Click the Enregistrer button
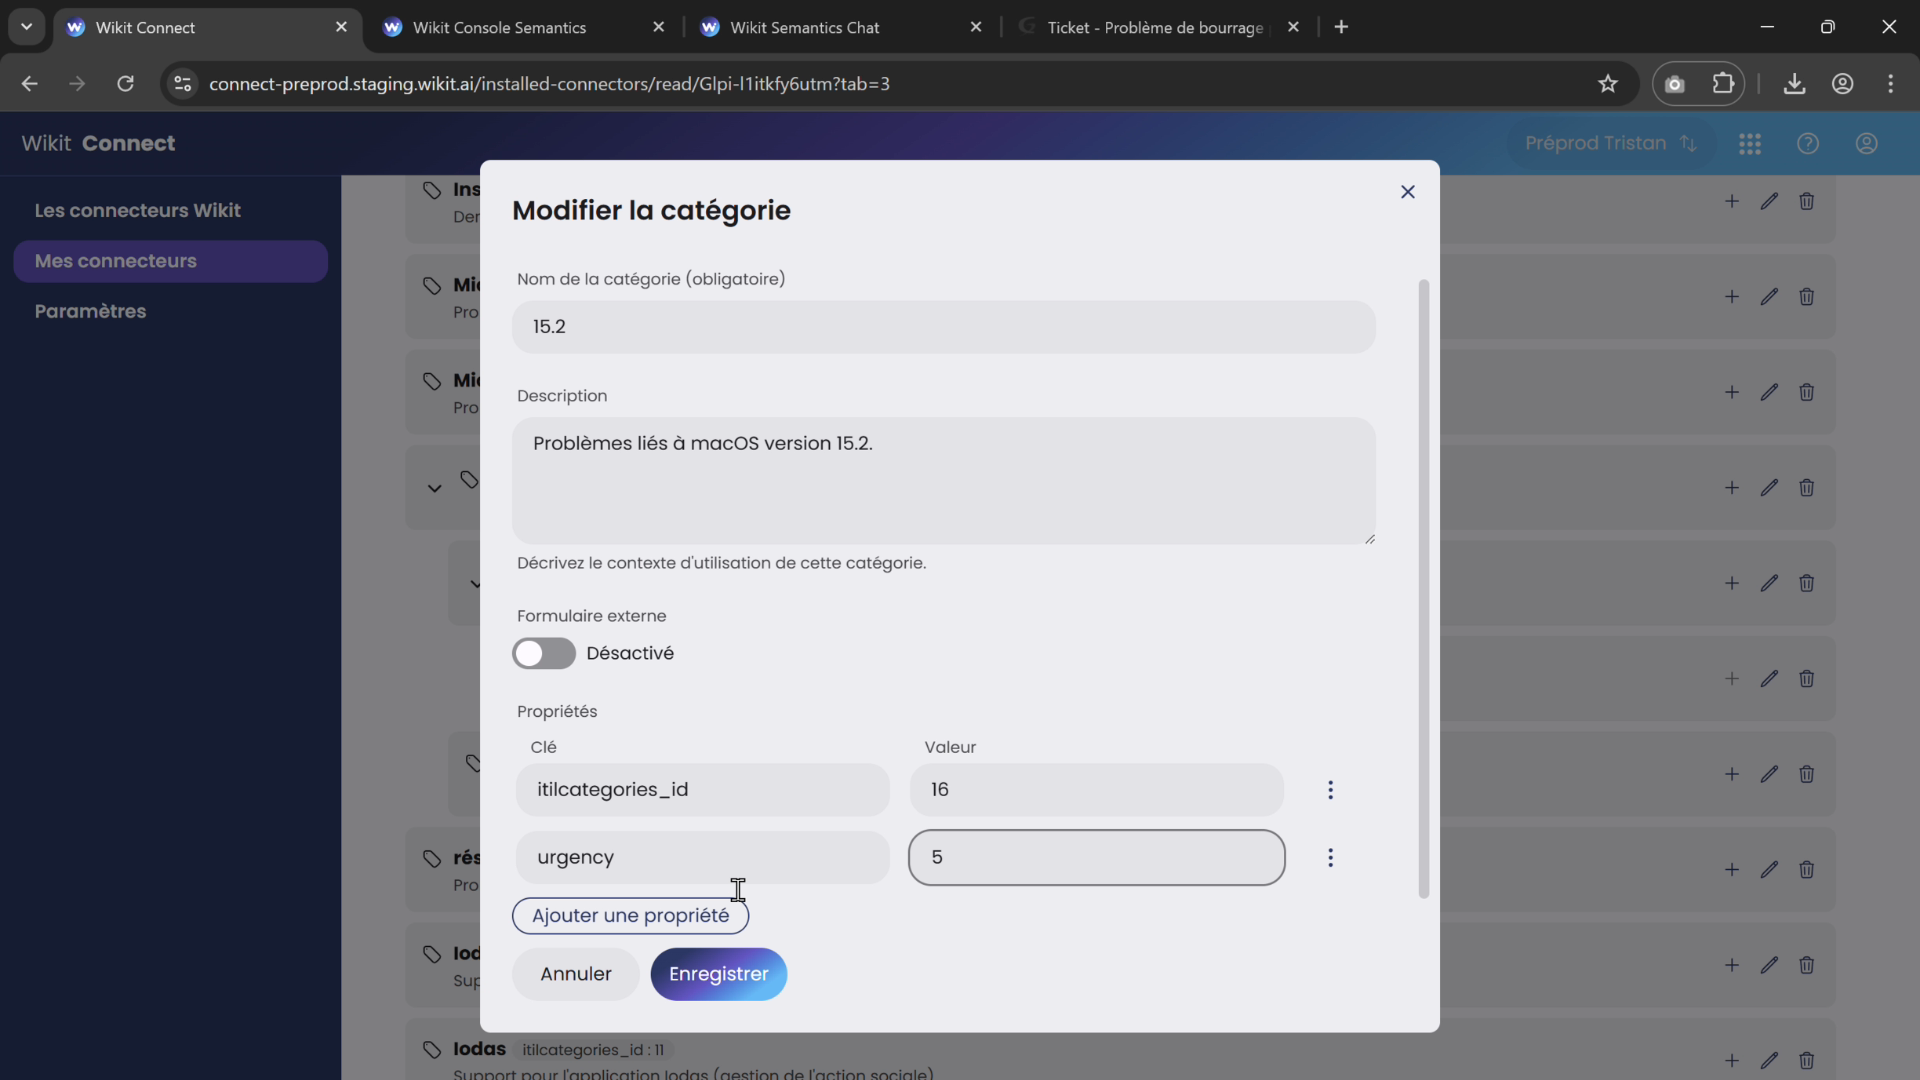 718,974
